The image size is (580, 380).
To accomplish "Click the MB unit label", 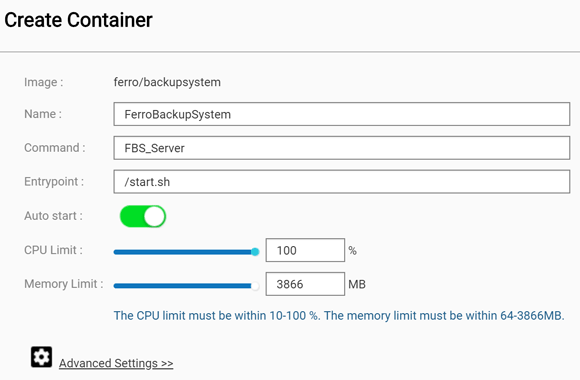I will pyautogui.click(x=357, y=284).
